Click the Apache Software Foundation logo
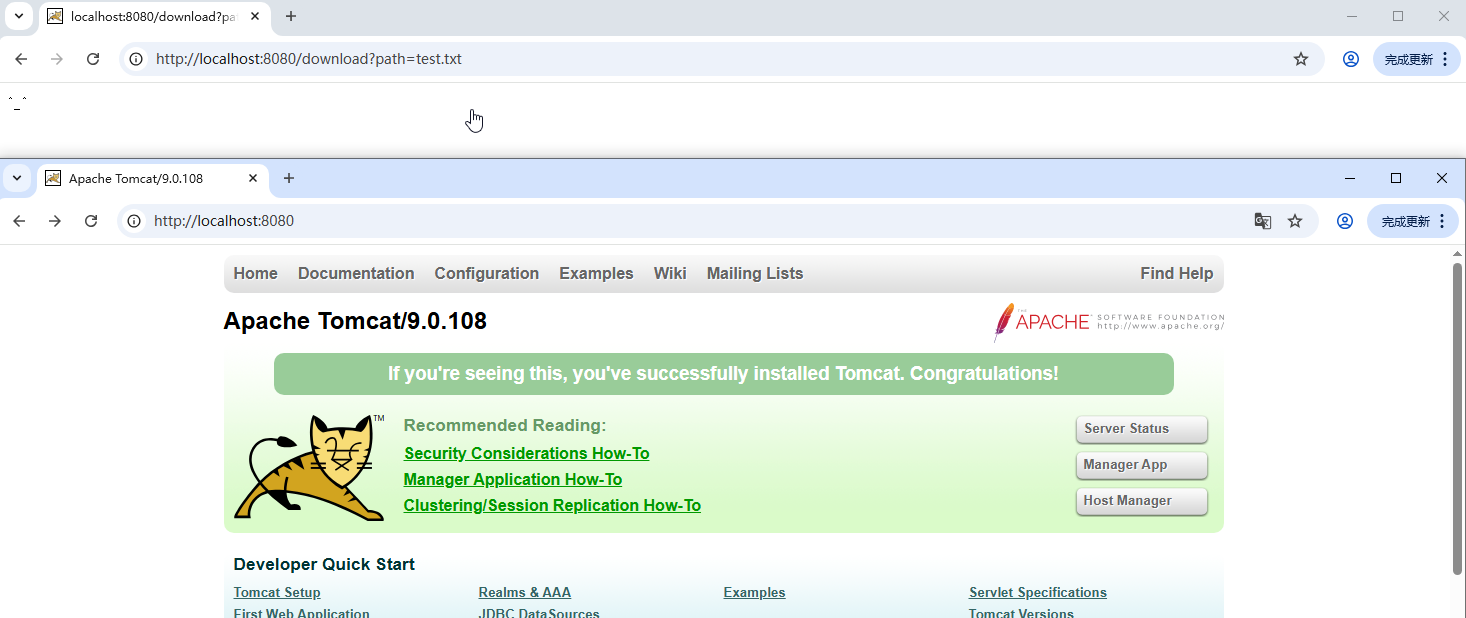 [1109, 322]
